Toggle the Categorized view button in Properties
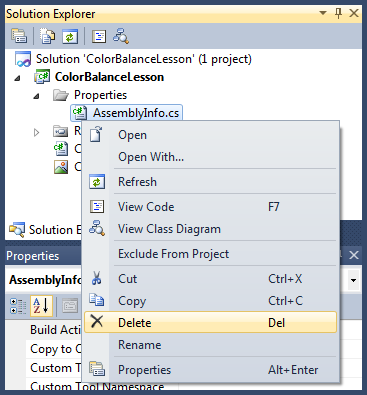 18,306
